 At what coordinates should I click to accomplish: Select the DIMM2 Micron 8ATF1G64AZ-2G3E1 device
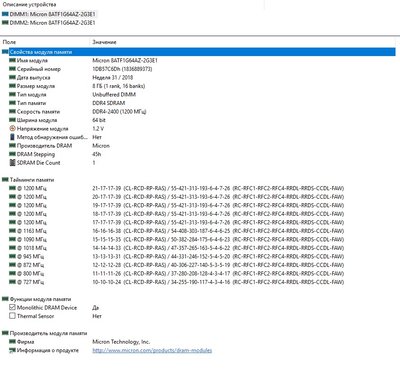[x=52, y=23]
